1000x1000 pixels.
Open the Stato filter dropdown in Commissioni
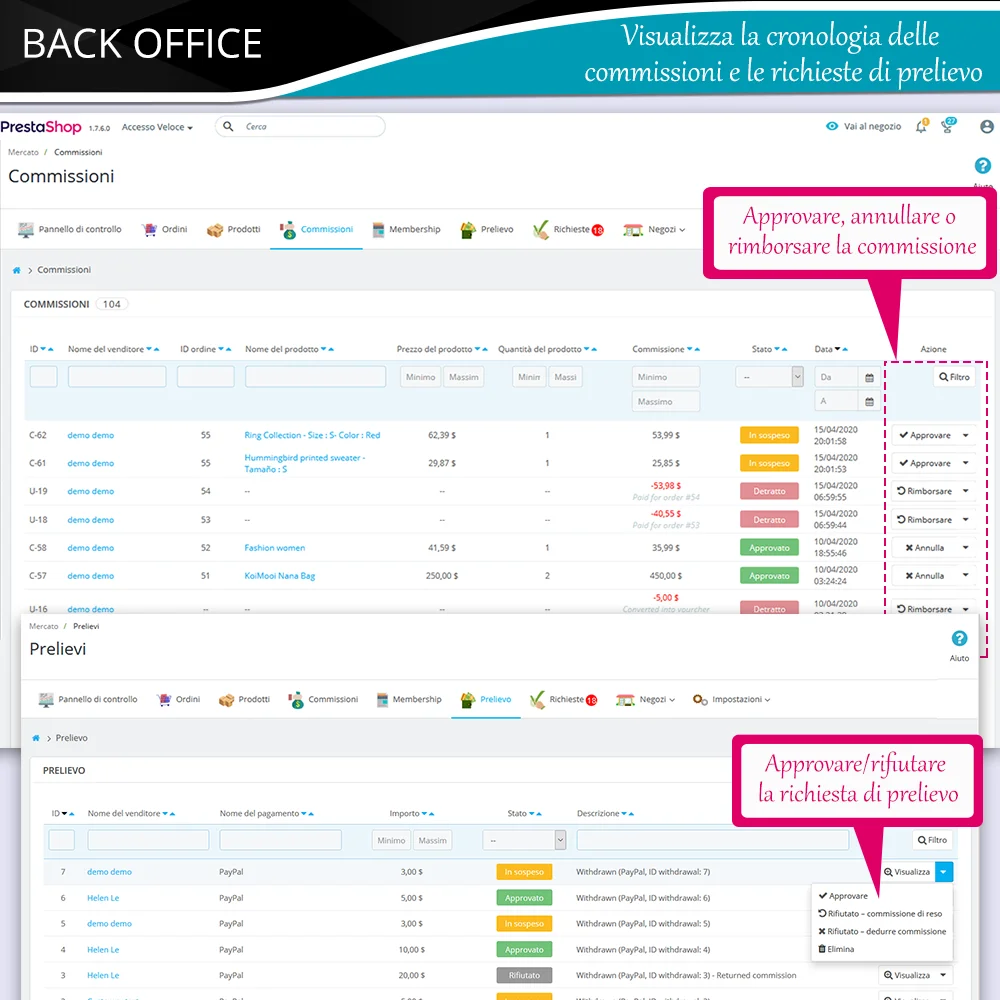[x=769, y=377]
